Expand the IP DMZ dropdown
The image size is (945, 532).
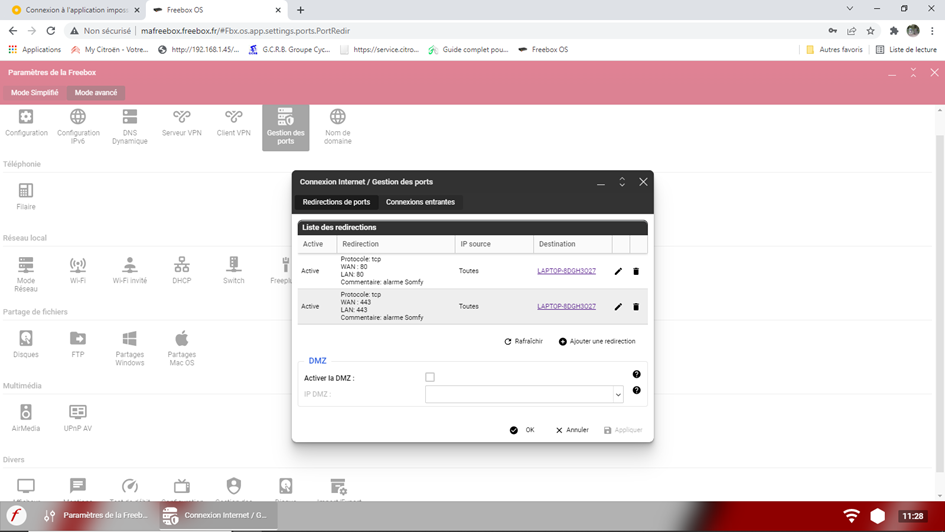click(618, 395)
